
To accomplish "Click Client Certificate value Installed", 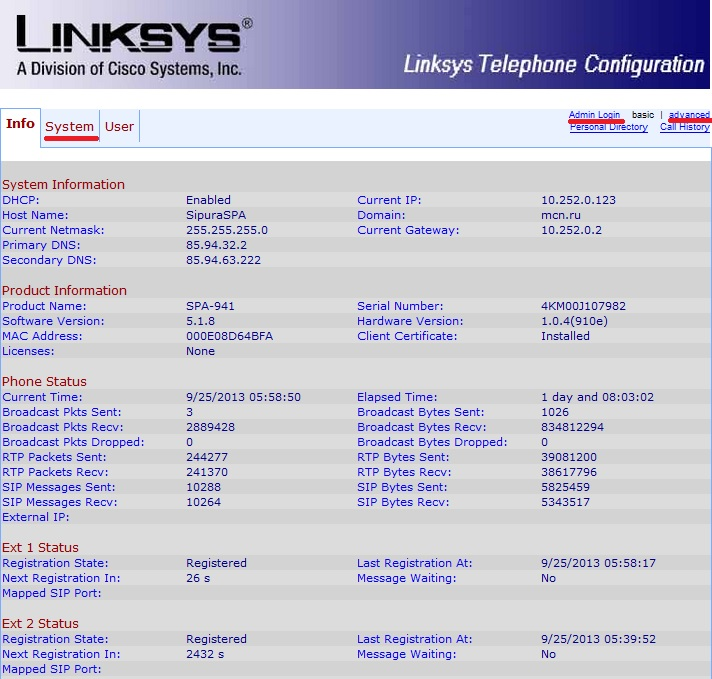I will pyautogui.click(x=565, y=336).
